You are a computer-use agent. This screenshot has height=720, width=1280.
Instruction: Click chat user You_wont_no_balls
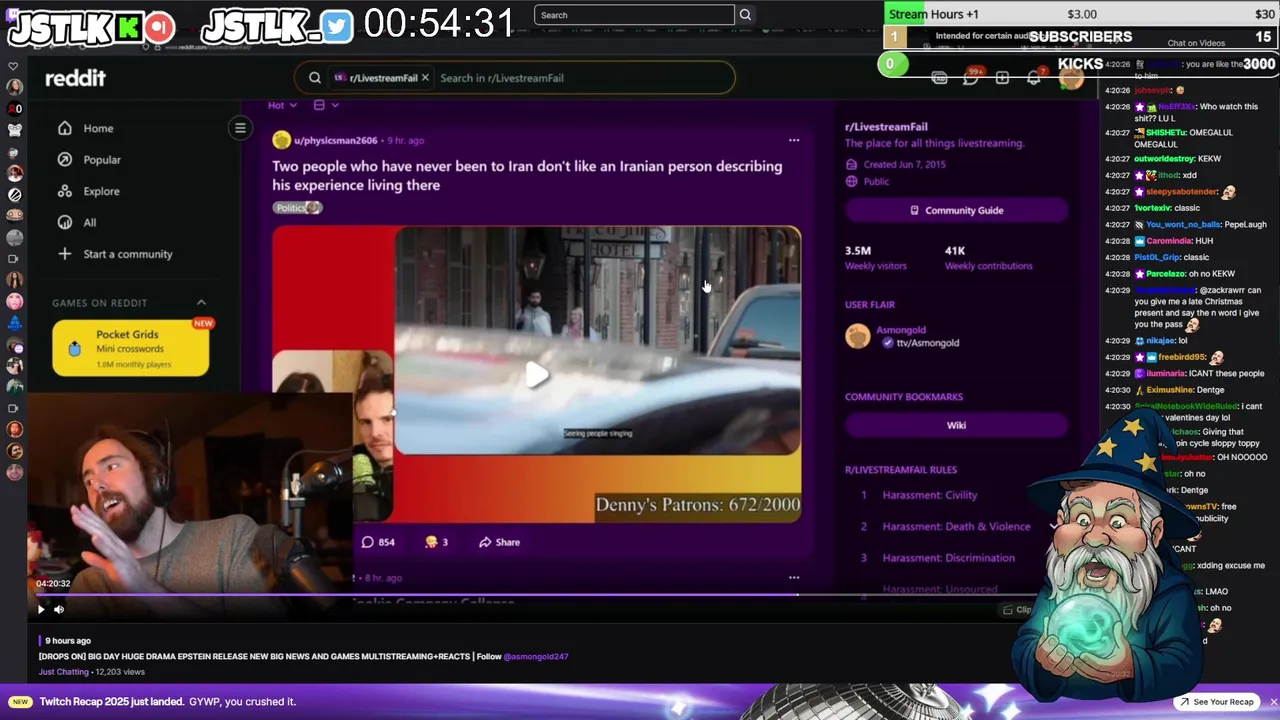pos(1183,225)
